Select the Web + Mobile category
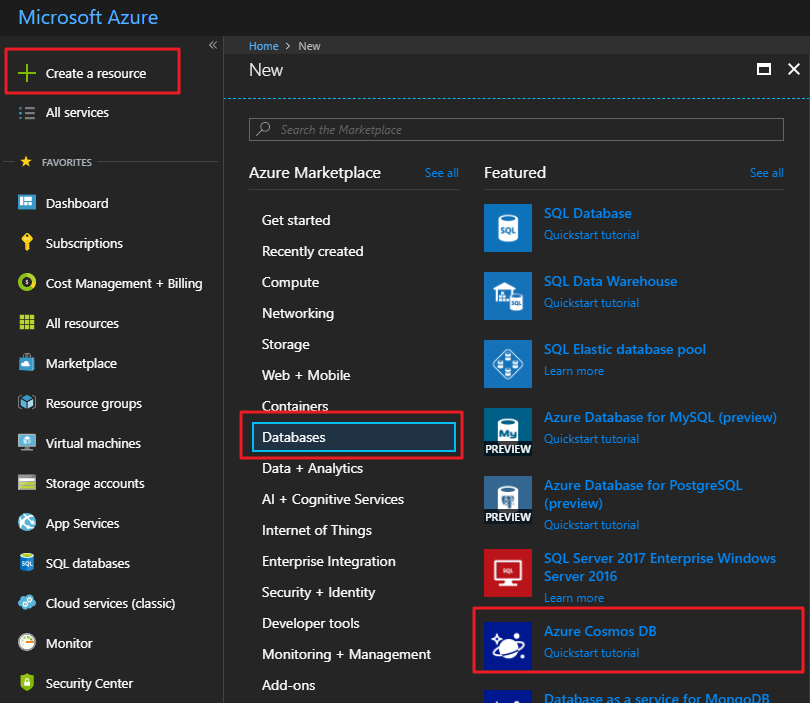 click(306, 375)
